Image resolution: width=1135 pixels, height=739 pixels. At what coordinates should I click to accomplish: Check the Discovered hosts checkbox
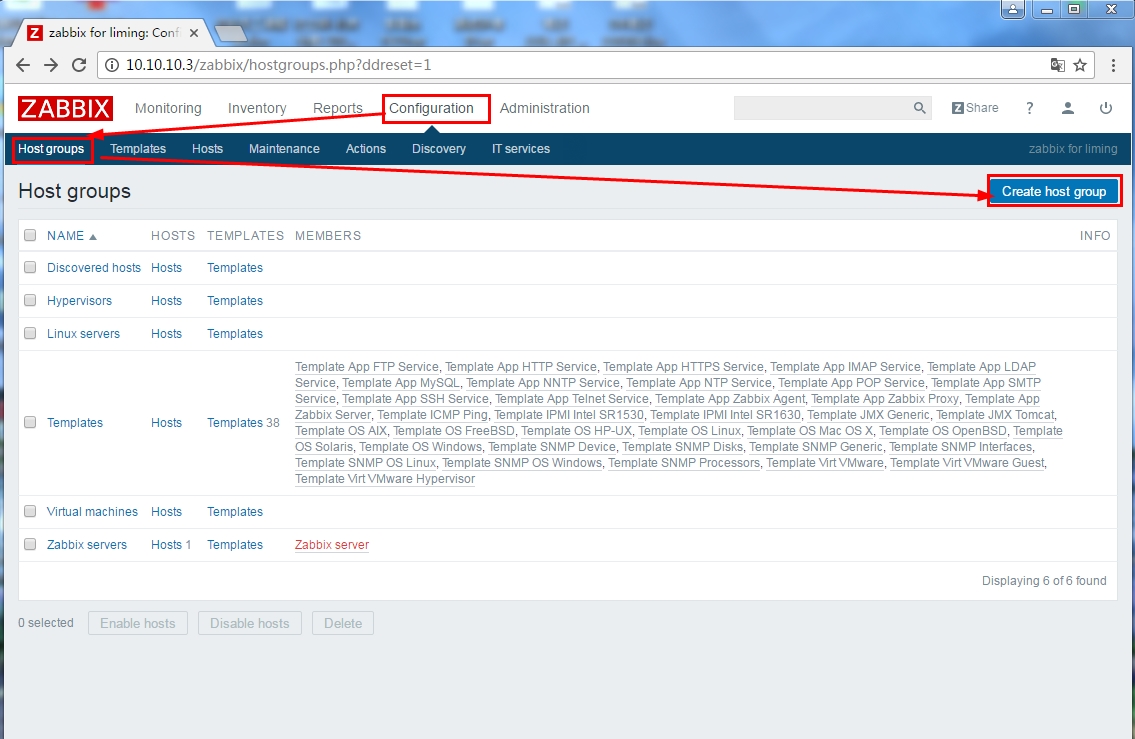coord(30,267)
